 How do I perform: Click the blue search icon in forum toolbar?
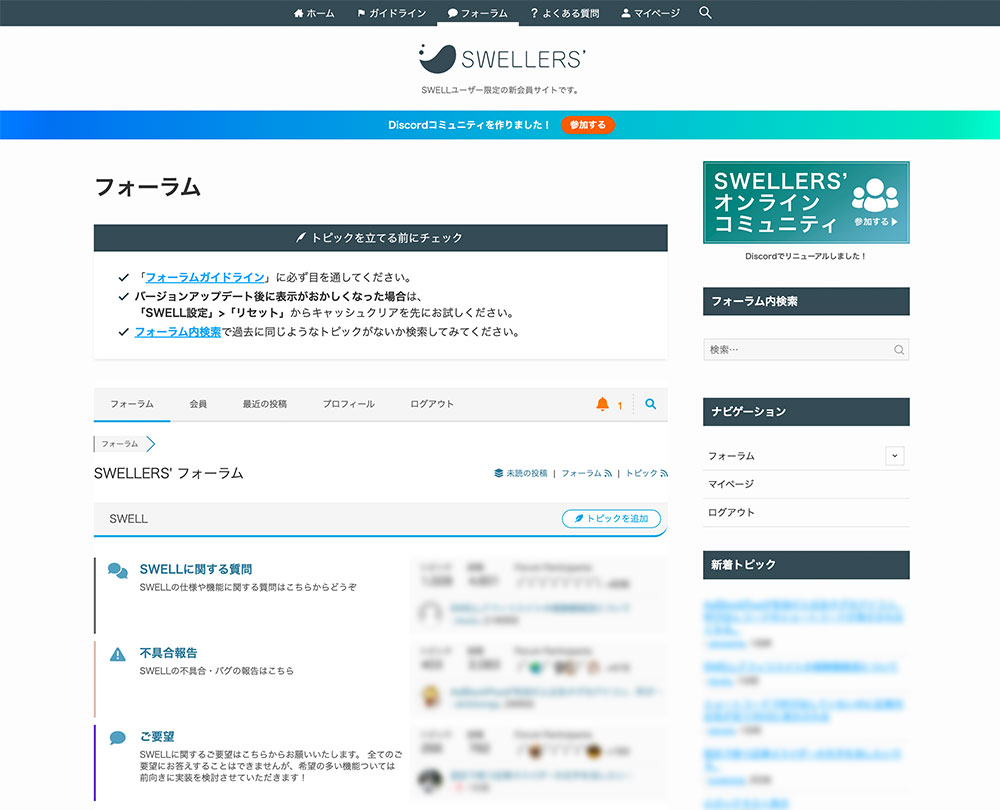tap(651, 404)
